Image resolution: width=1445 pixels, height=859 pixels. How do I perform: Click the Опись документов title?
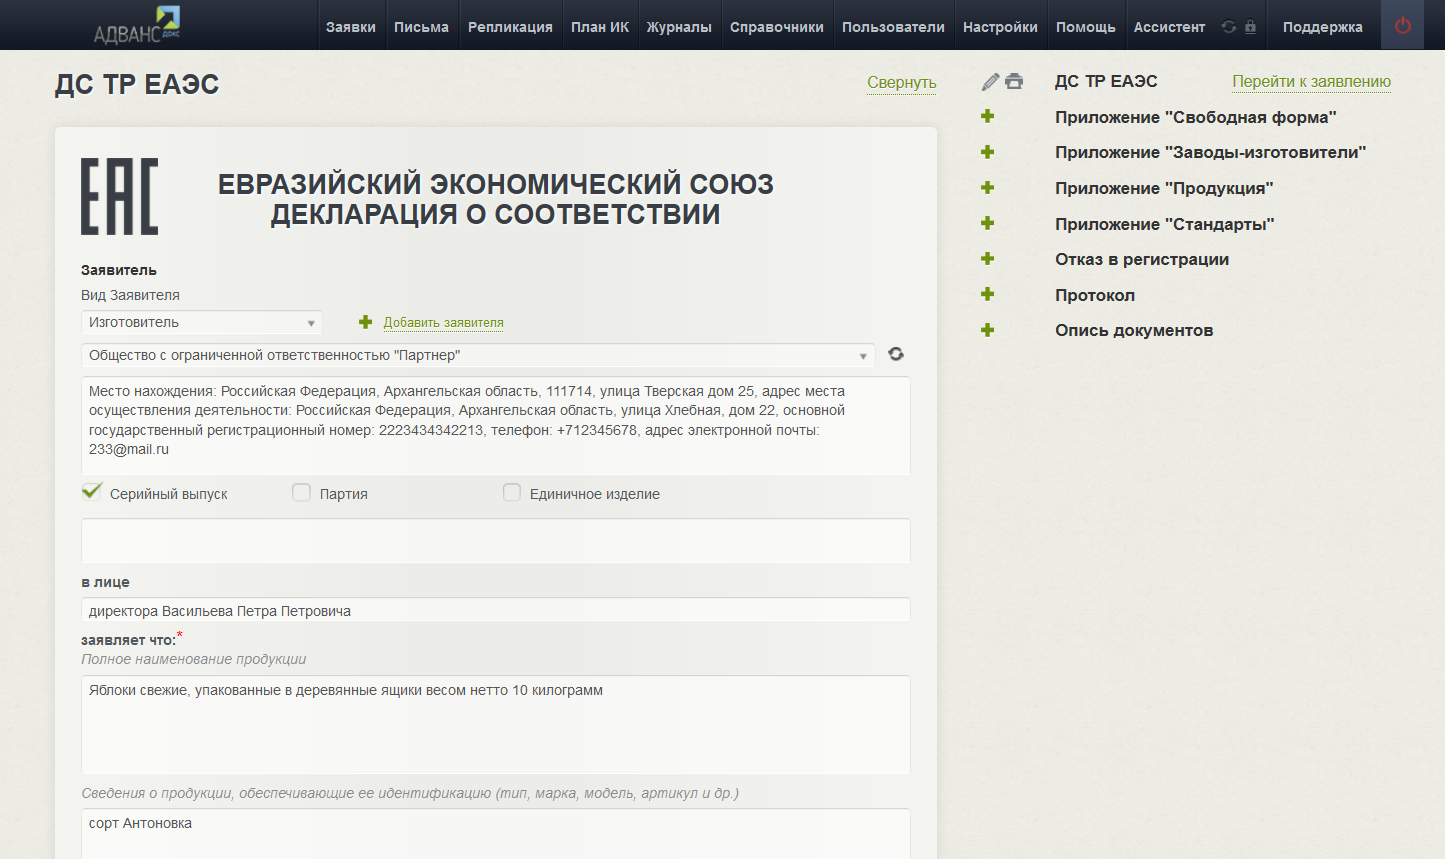point(1134,330)
